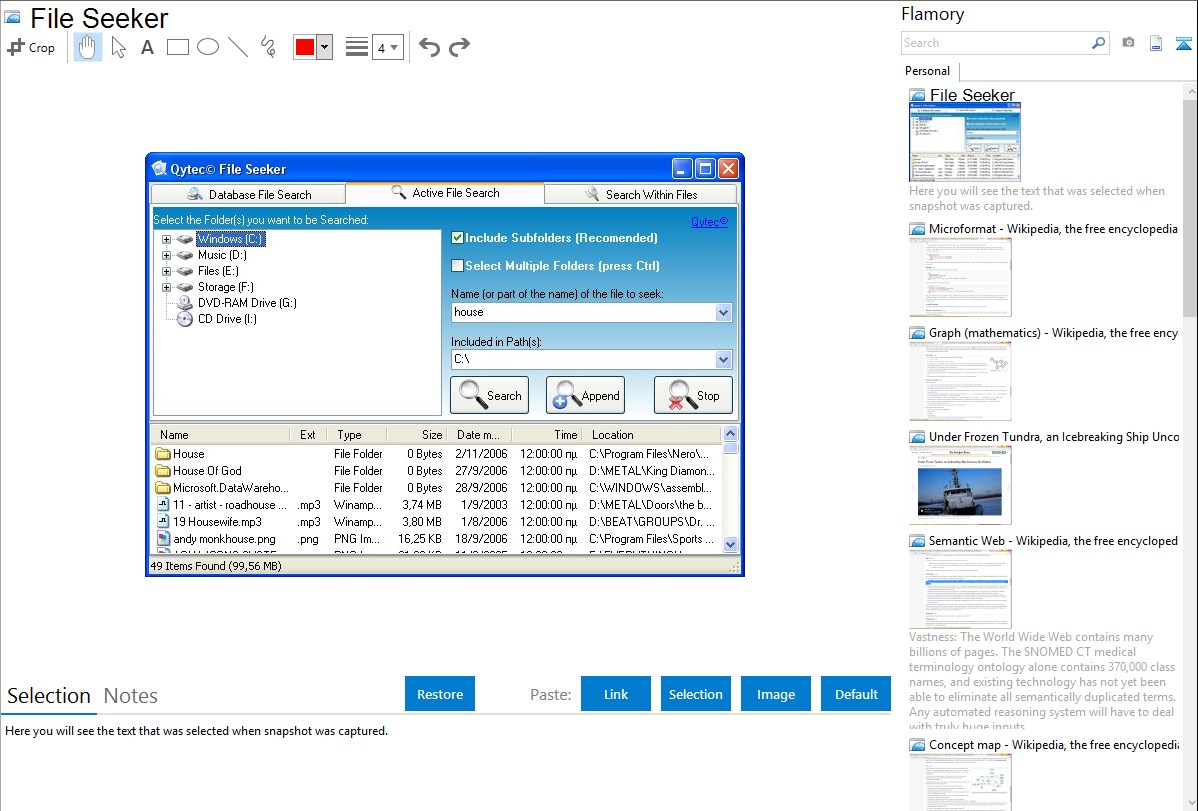Open the Graph (mathematics) snapshot thumbnail

click(960, 381)
